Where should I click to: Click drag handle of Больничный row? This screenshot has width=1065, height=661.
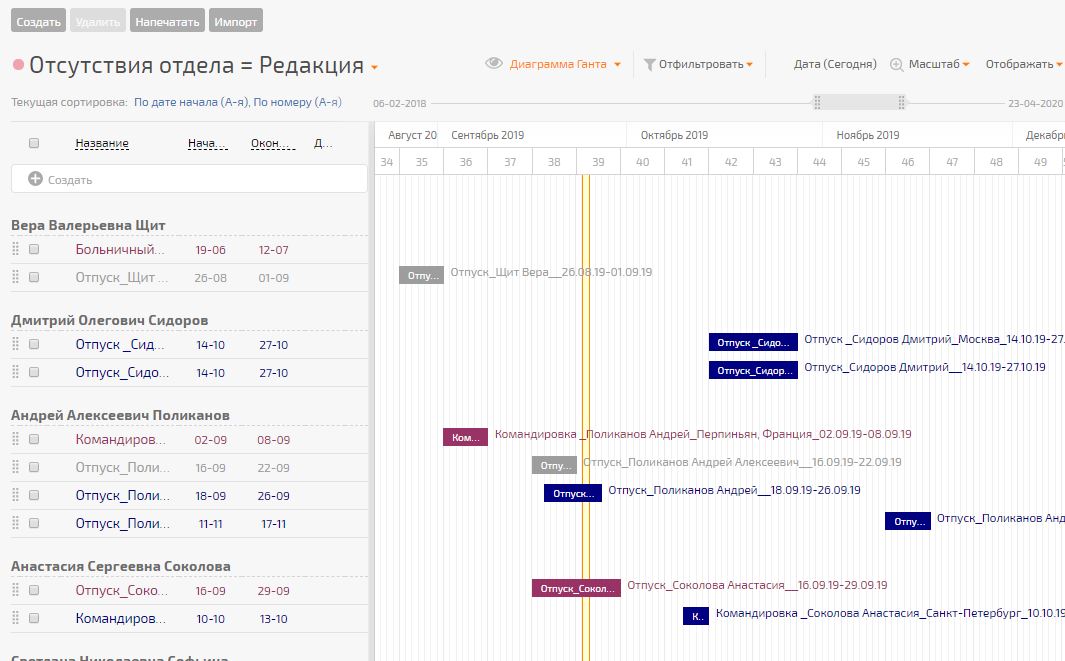[x=15, y=250]
